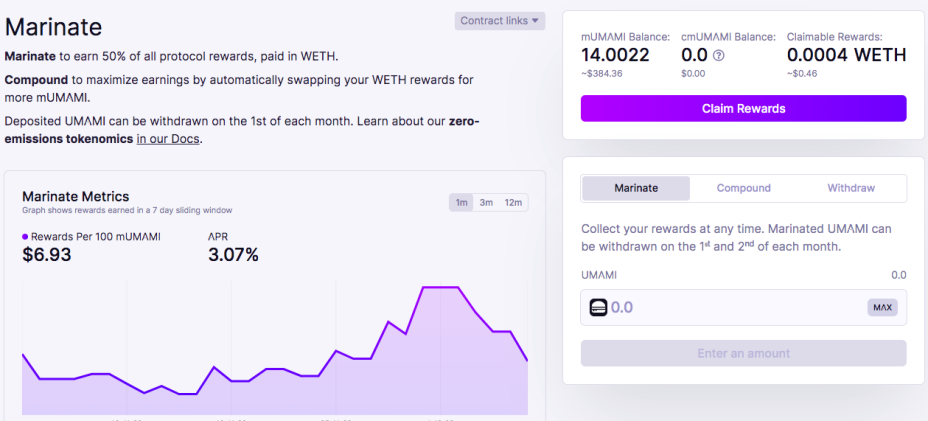
Task: Click the UMAMI token burger icon
Action: [x=598, y=307]
